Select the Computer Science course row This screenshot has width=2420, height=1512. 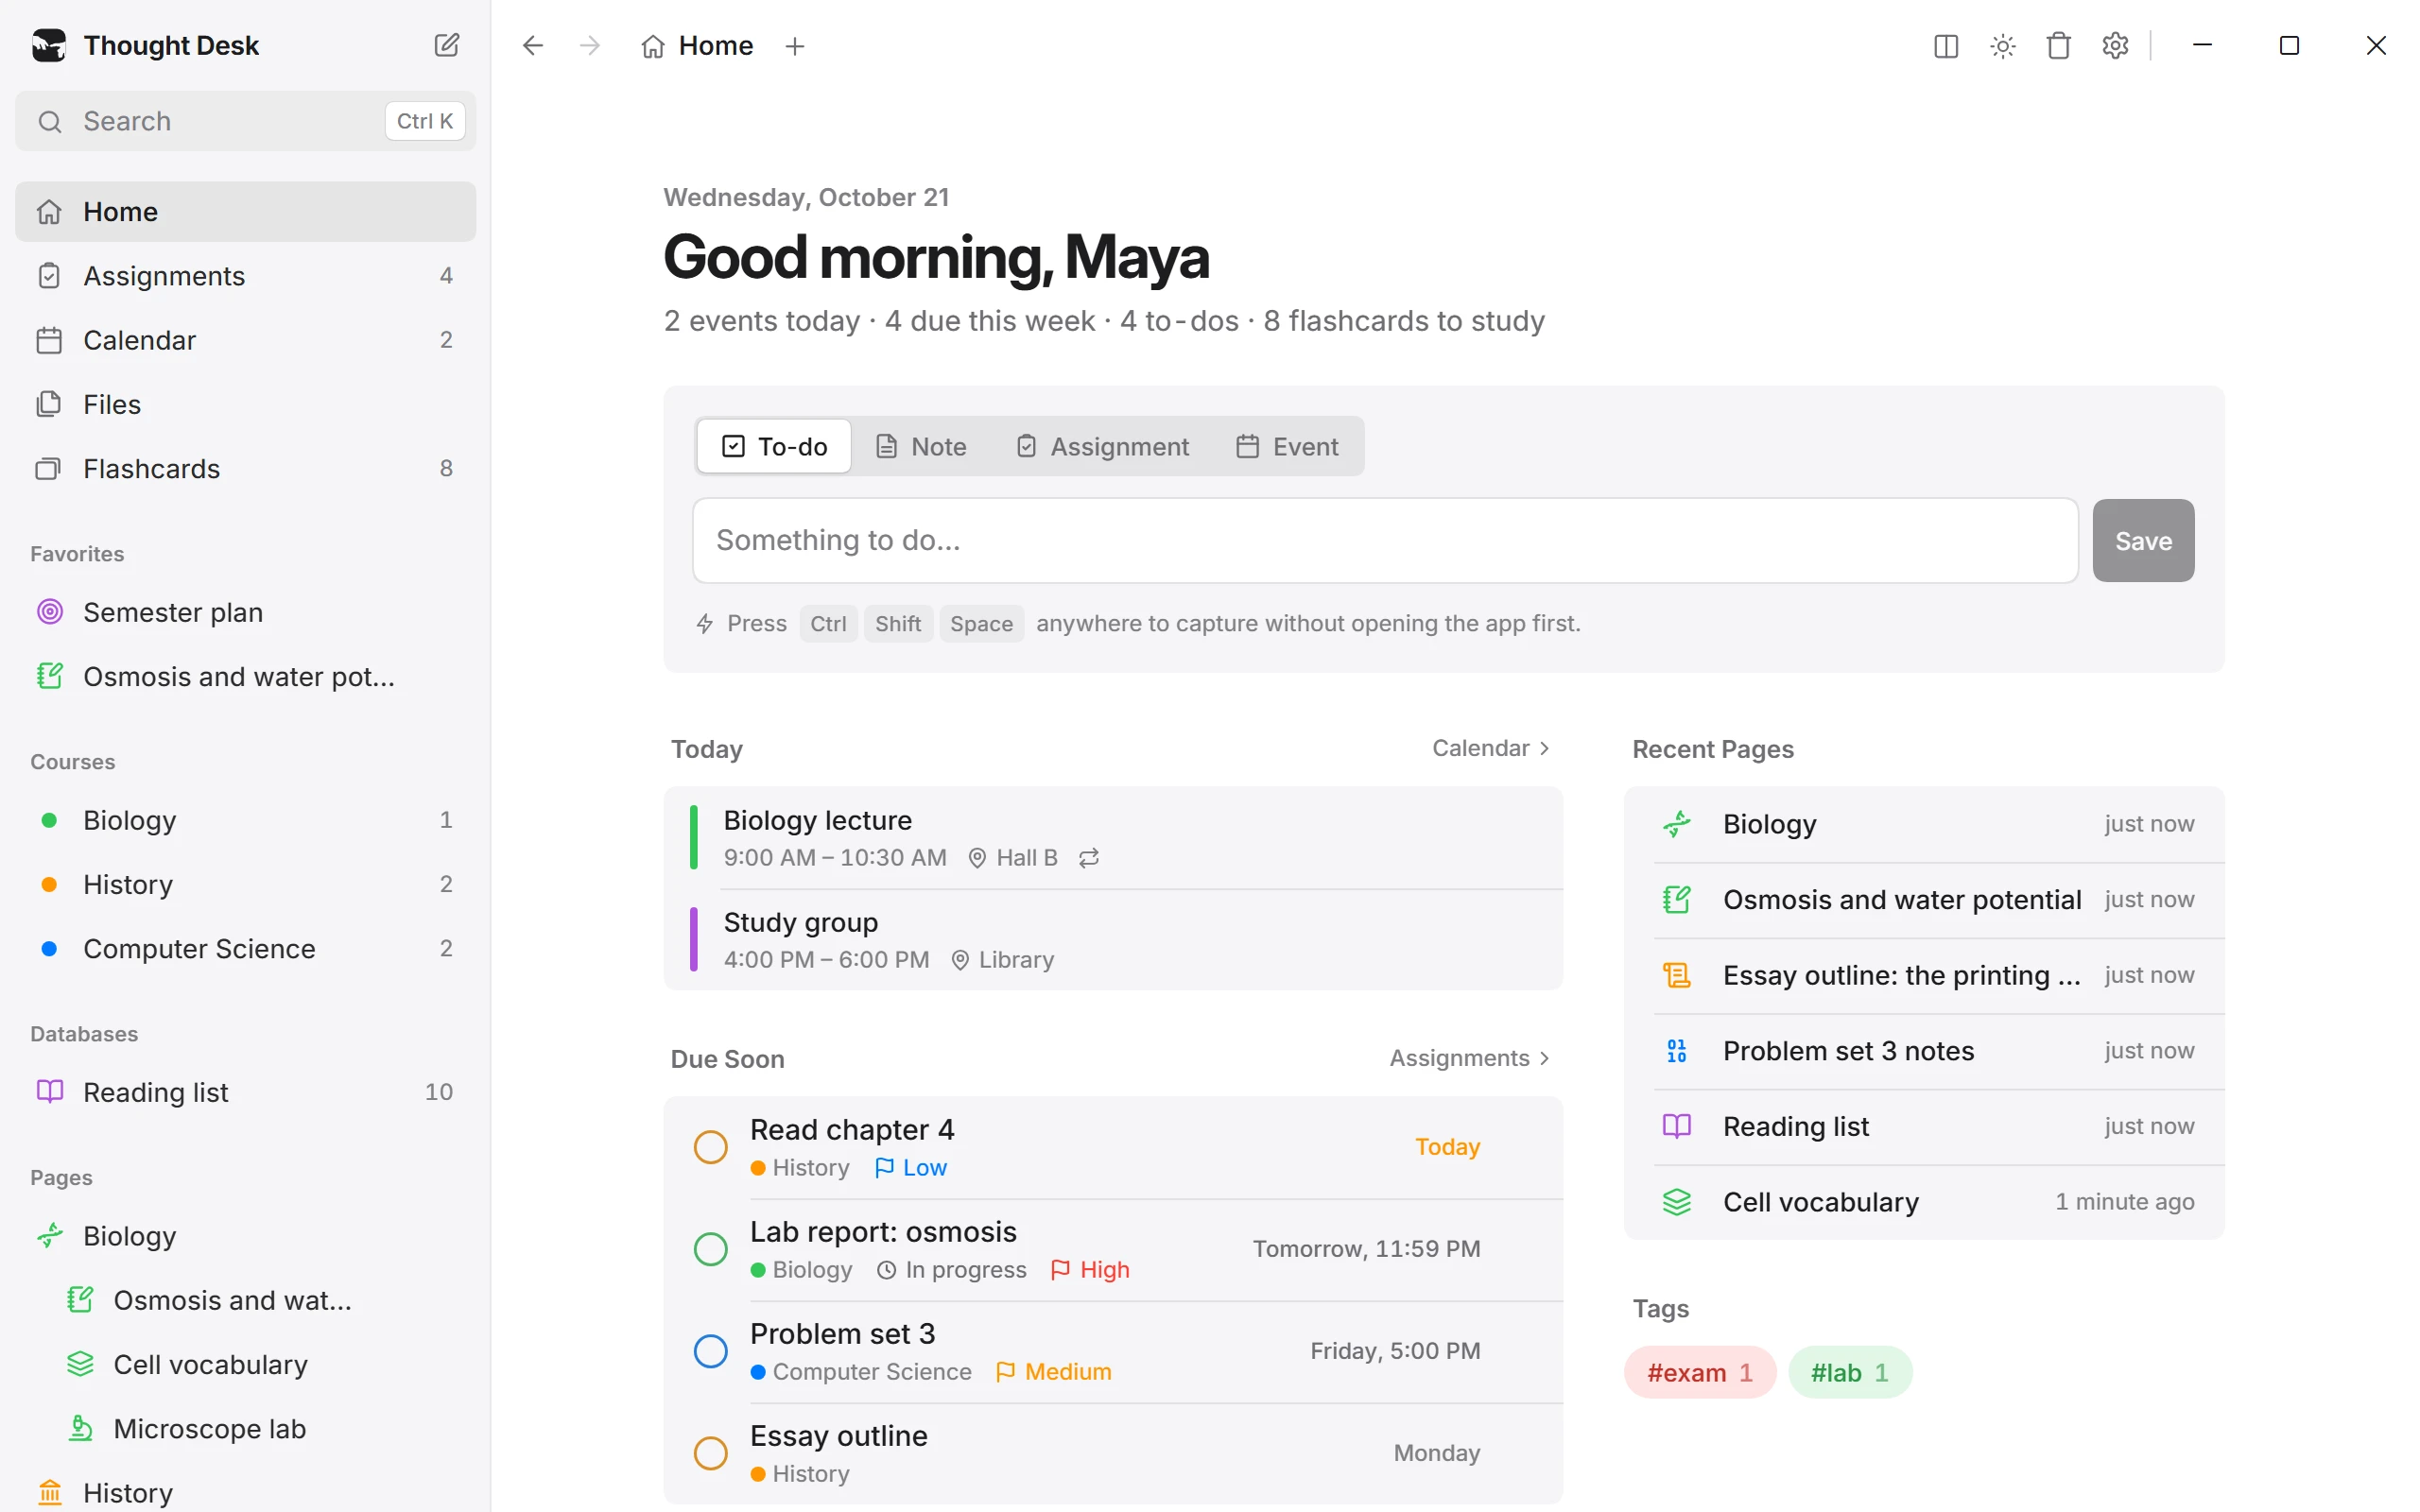pos(245,948)
